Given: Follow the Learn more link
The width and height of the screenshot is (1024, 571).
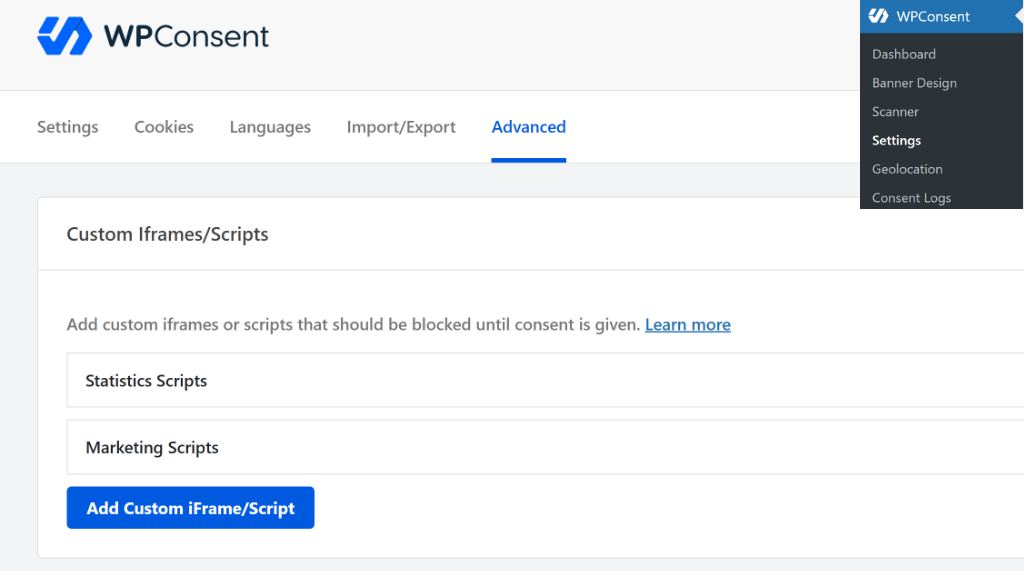Looking at the screenshot, I should coord(688,325).
